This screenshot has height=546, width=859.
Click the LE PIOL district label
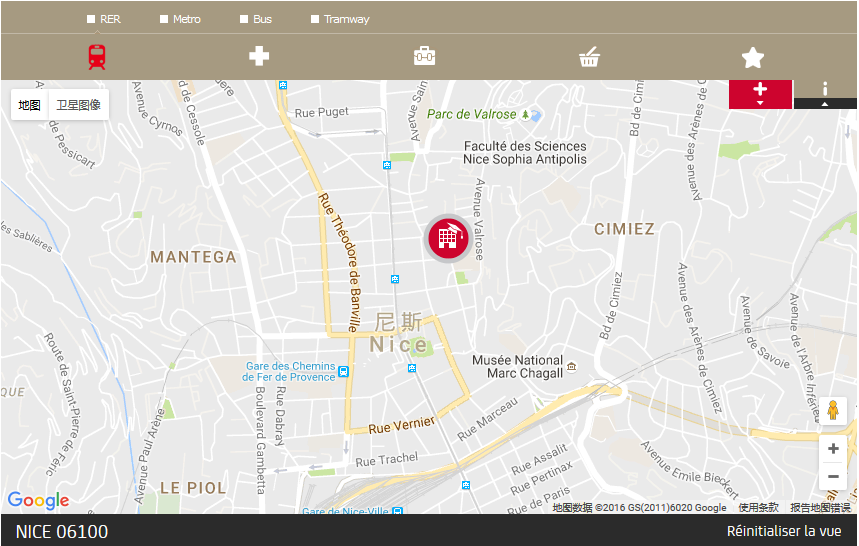tap(193, 488)
